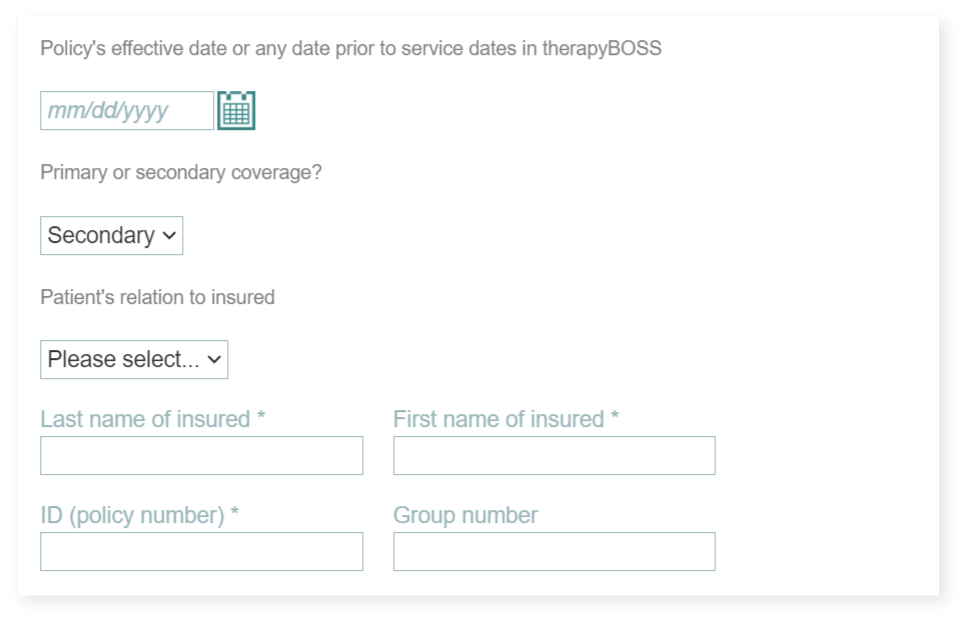Expand the 'Please select...' relation dropdown

pos(133,360)
